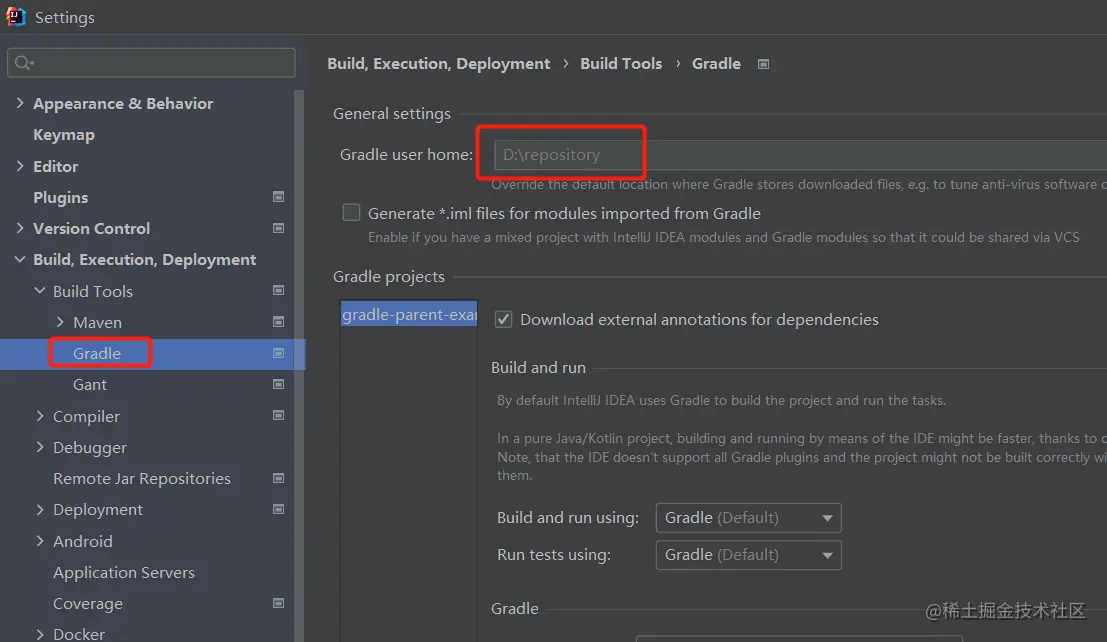The width and height of the screenshot is (1107, 642).
Task: Click the IntelliJ IDEA logo in title bar
Action: [x=16, y=16]
